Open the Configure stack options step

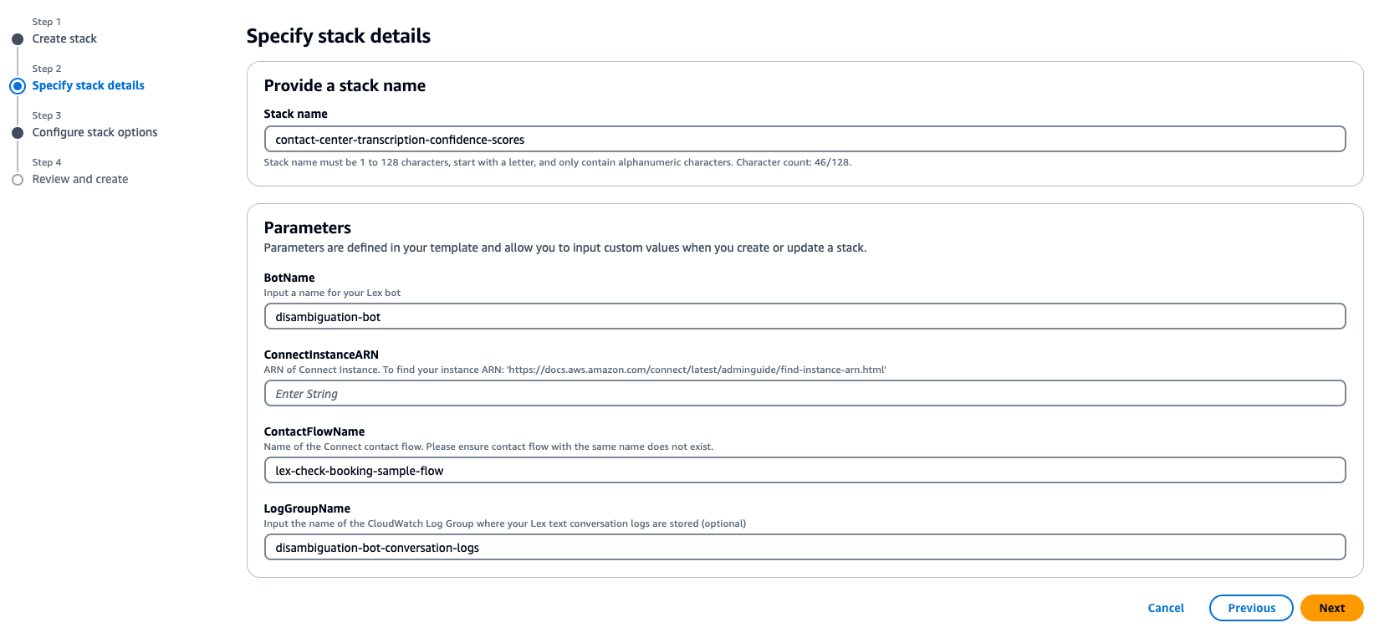[95, 132]
